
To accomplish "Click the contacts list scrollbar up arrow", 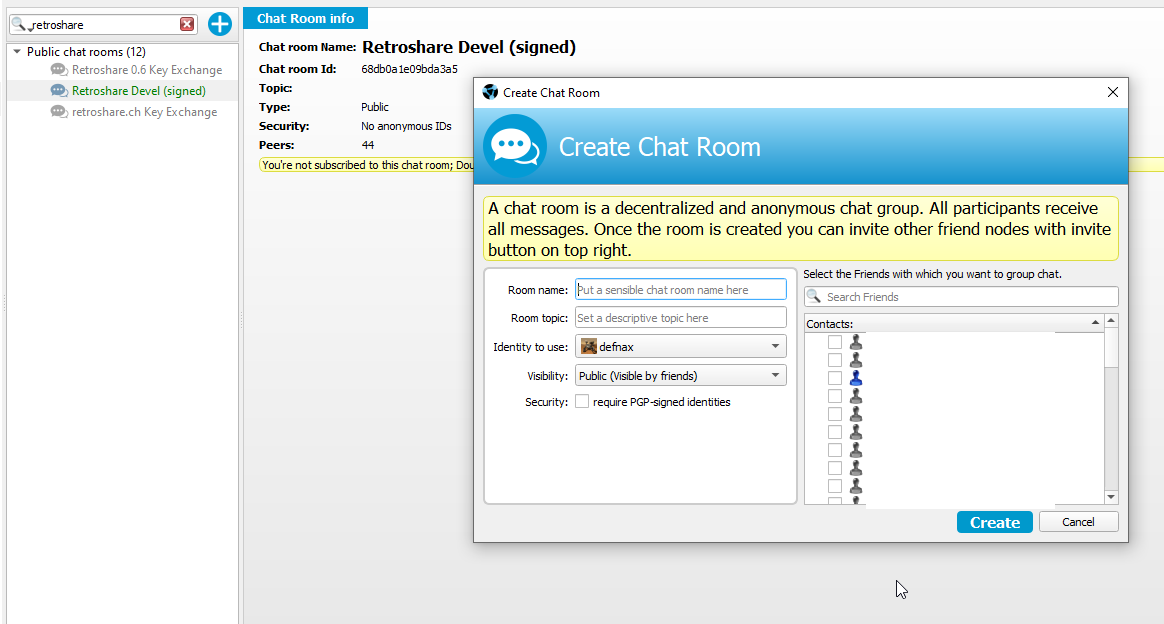I will 1111,321.
